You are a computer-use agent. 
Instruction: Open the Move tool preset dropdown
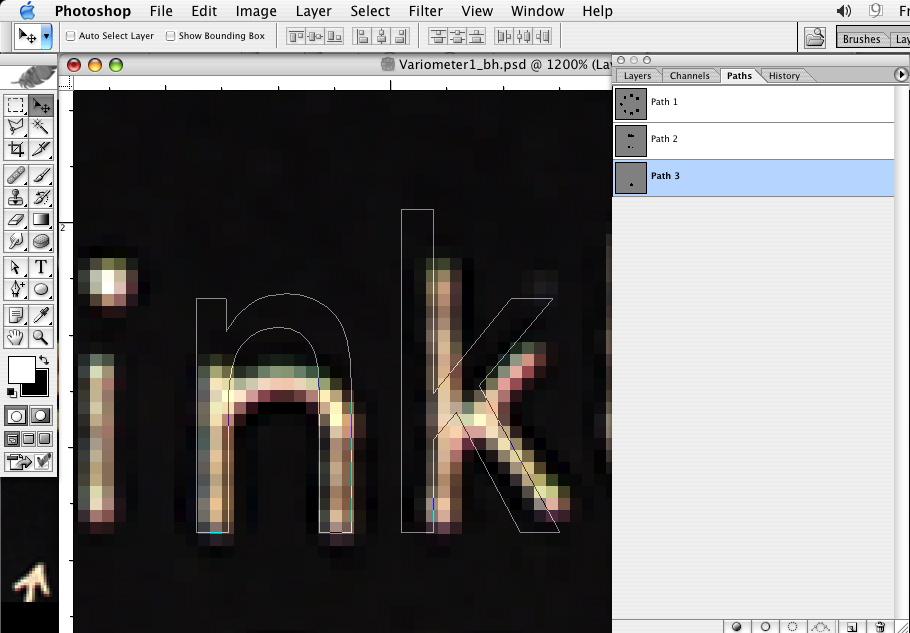tap(47, 36)
